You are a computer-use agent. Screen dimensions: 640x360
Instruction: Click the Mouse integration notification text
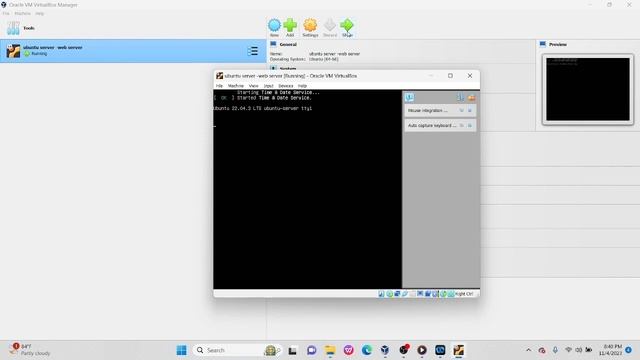(427, 111)
